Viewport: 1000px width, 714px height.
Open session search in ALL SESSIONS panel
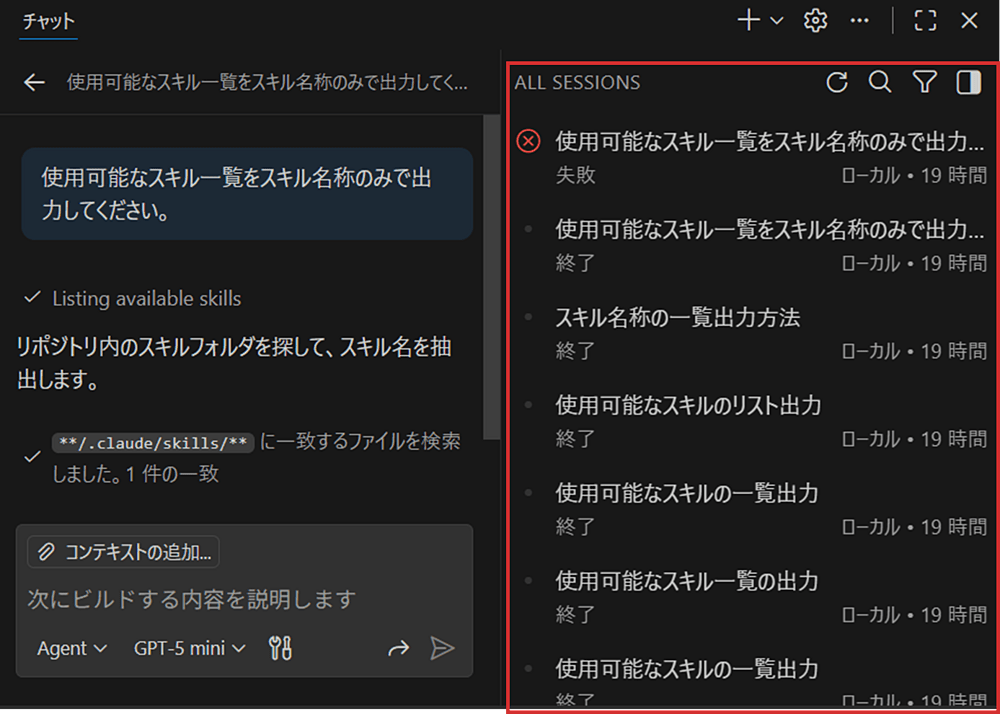coord(880,83)
